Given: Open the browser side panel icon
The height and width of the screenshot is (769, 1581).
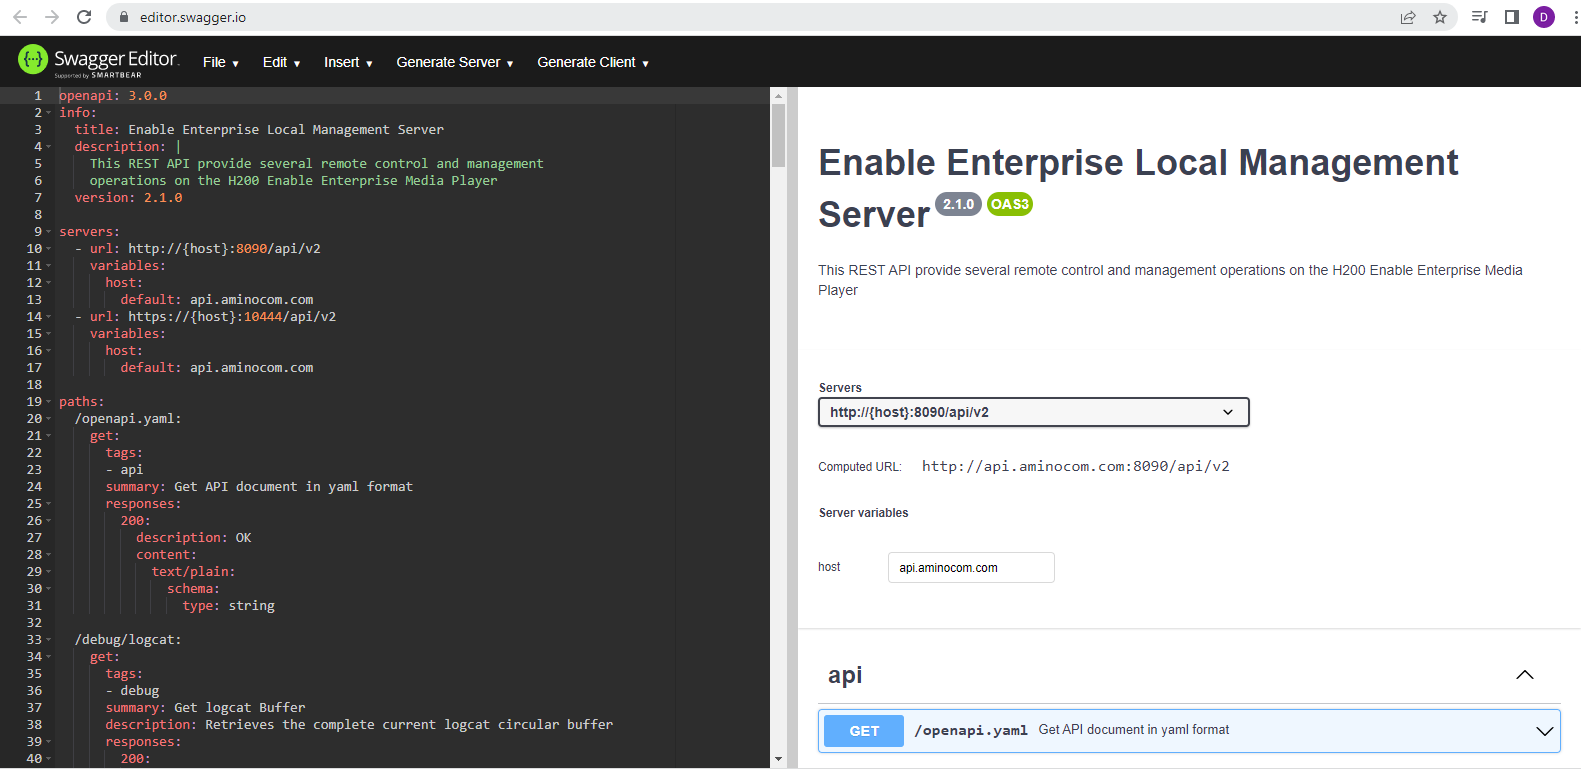Looking at the screenshot, I should pos(1512,17).
